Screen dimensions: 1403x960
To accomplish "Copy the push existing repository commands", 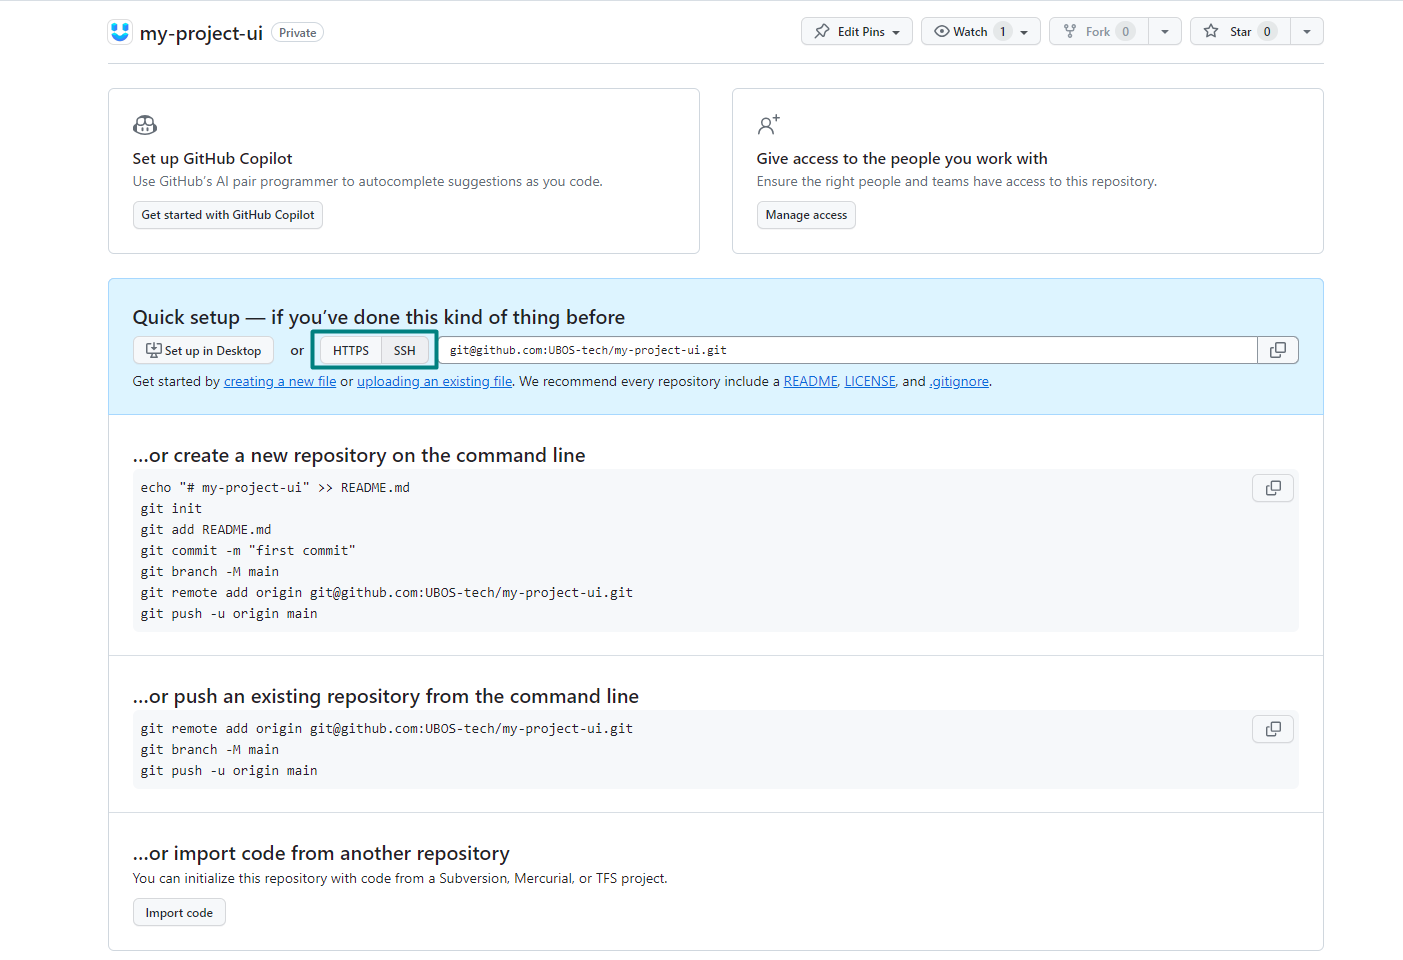I will click(x=1273, y=729).
